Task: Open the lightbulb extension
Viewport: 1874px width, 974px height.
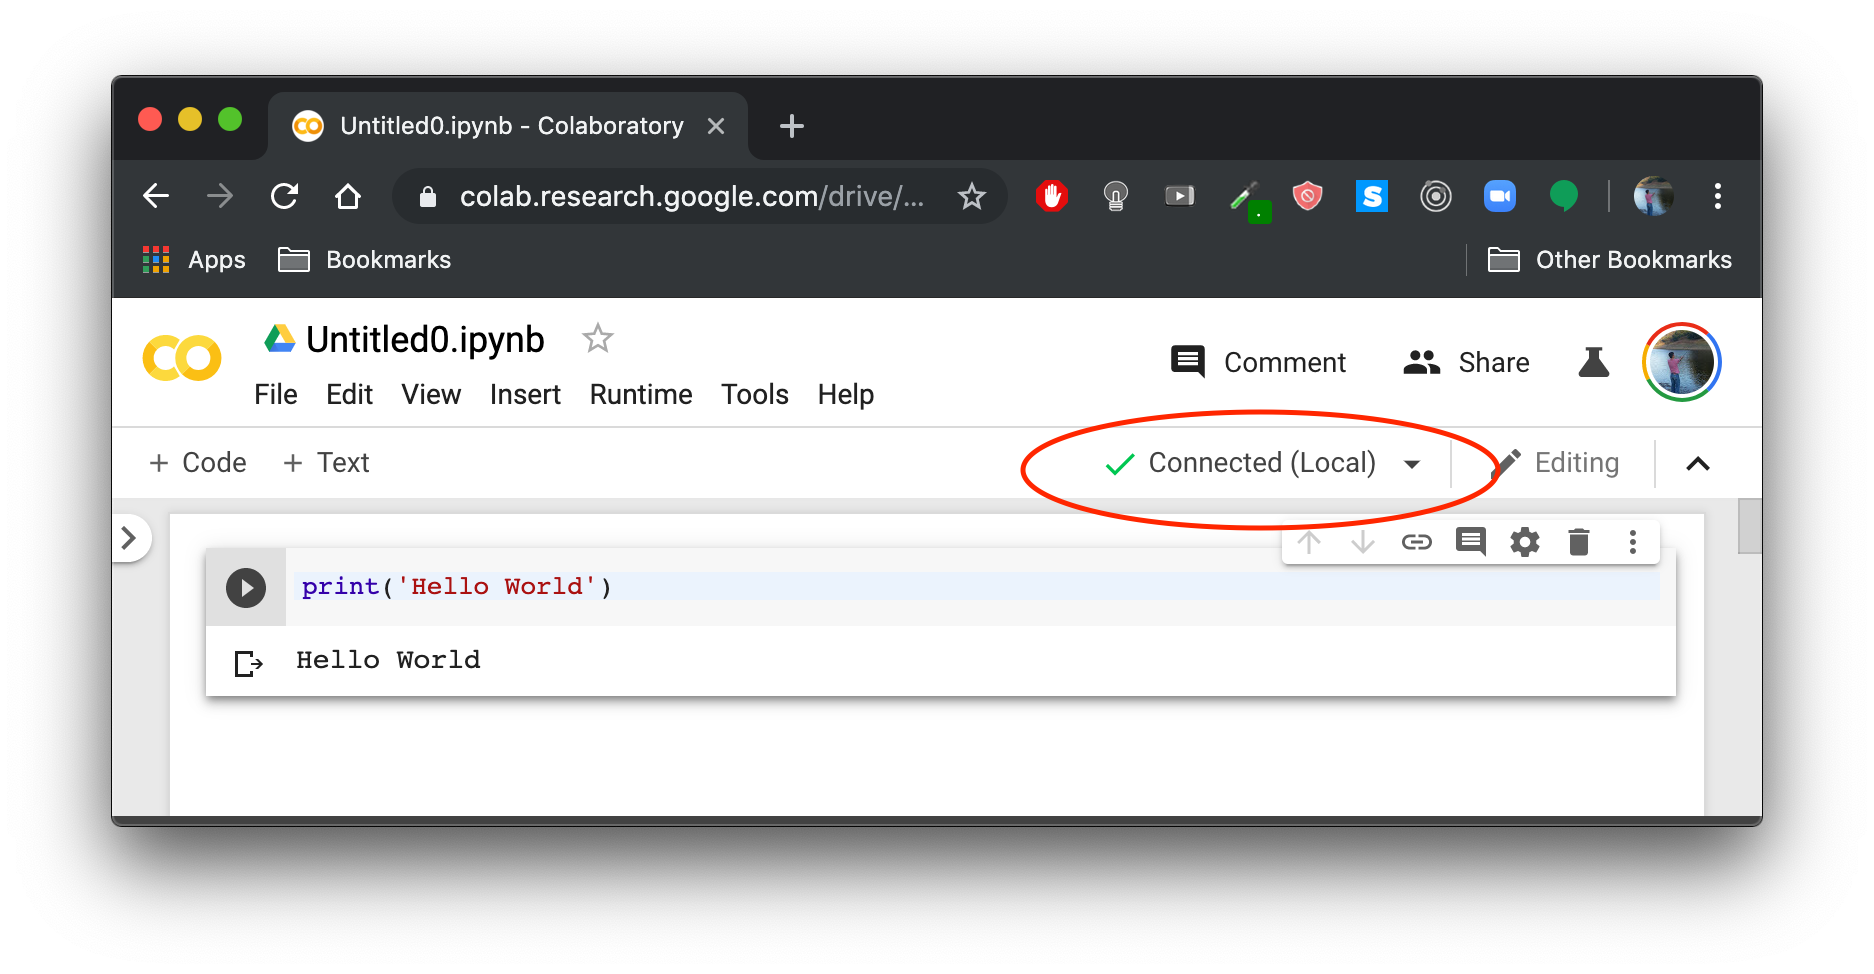Action: point(1116,196)
